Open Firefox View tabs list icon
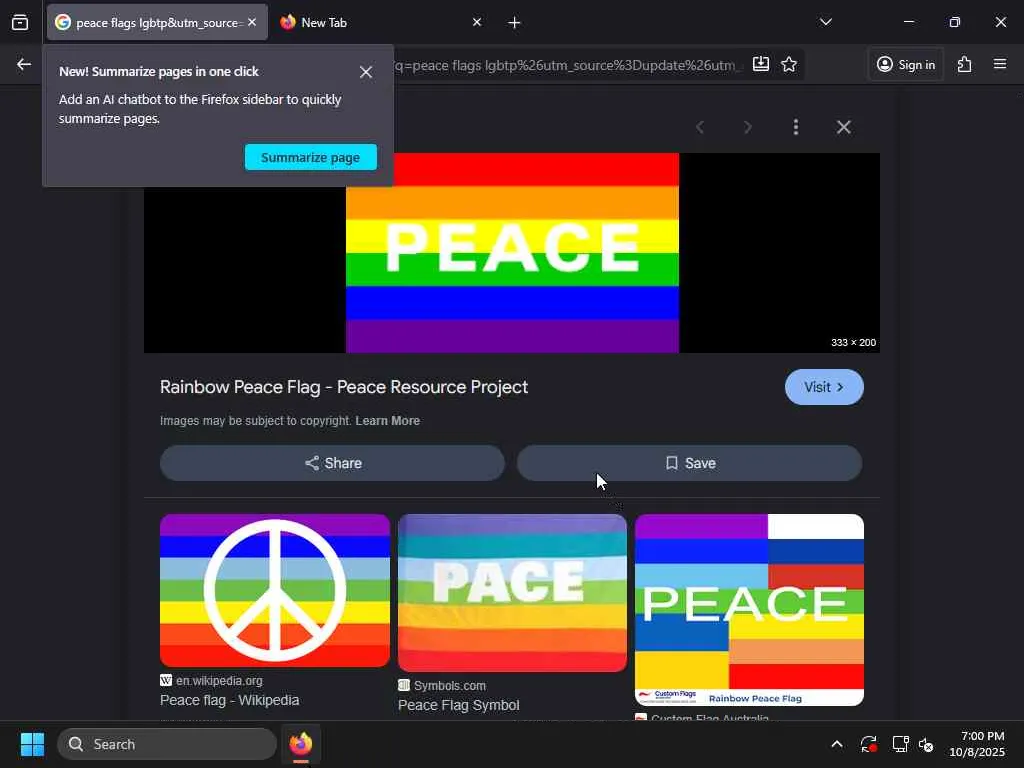Viewport: 1024px width, 768px height. (20, 23)
